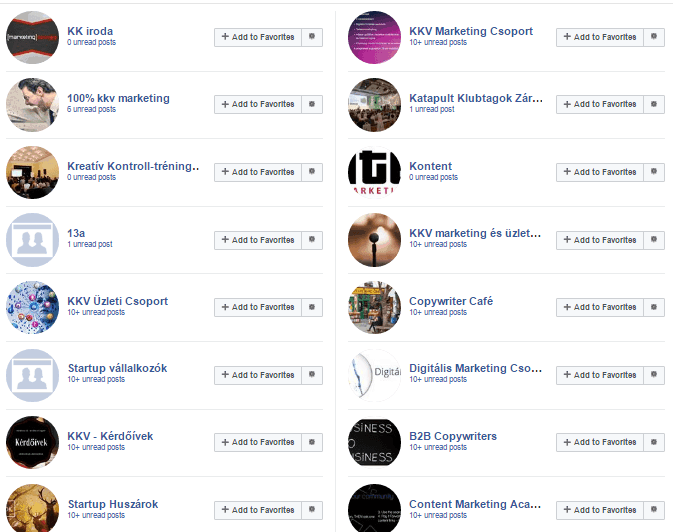Add Digitális Marketing Csoport to Favorites
The image size is (673, 532).
click(600, 375)
